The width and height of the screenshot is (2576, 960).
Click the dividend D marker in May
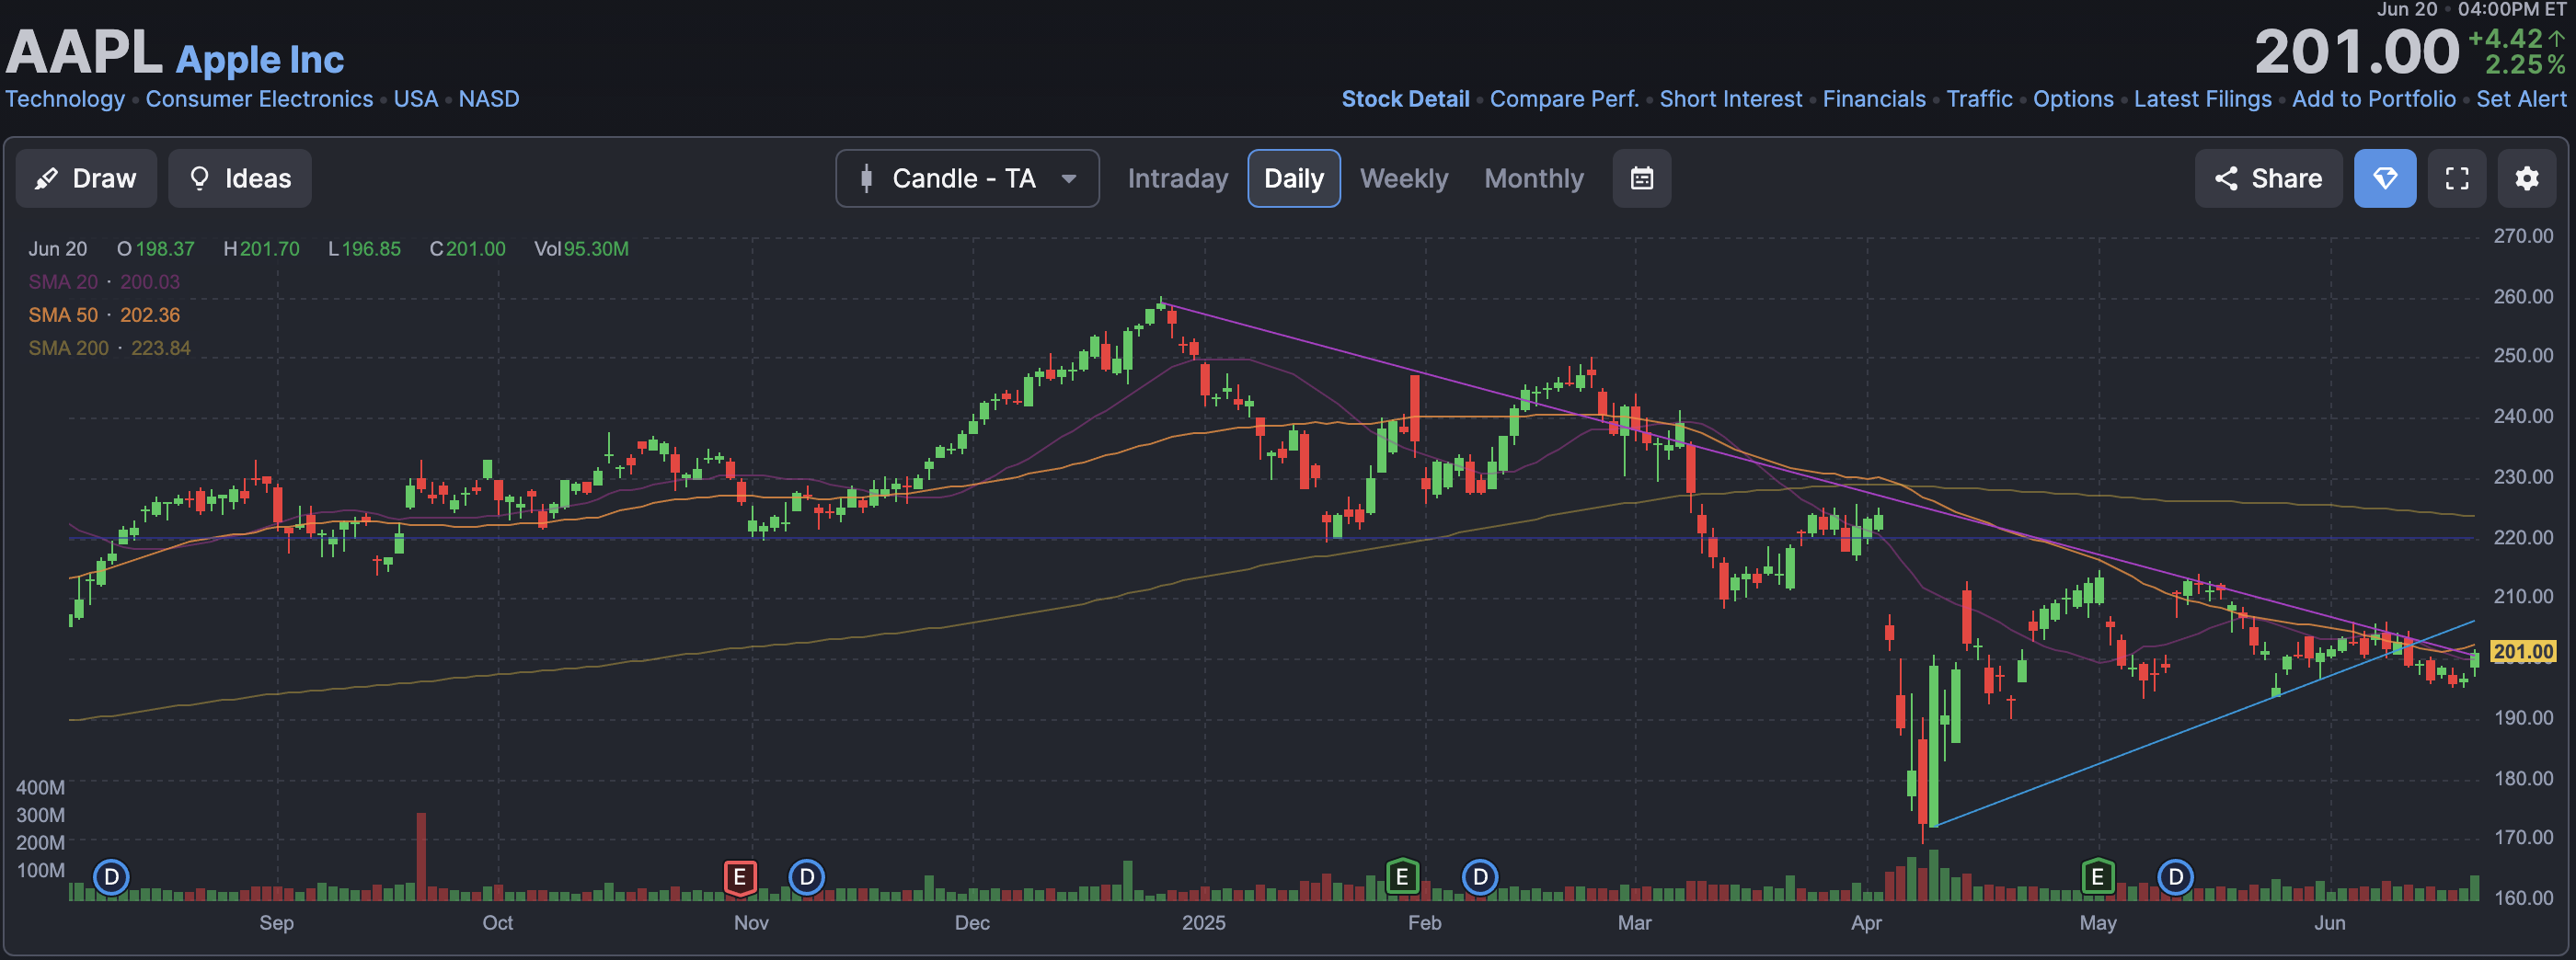2176,878
